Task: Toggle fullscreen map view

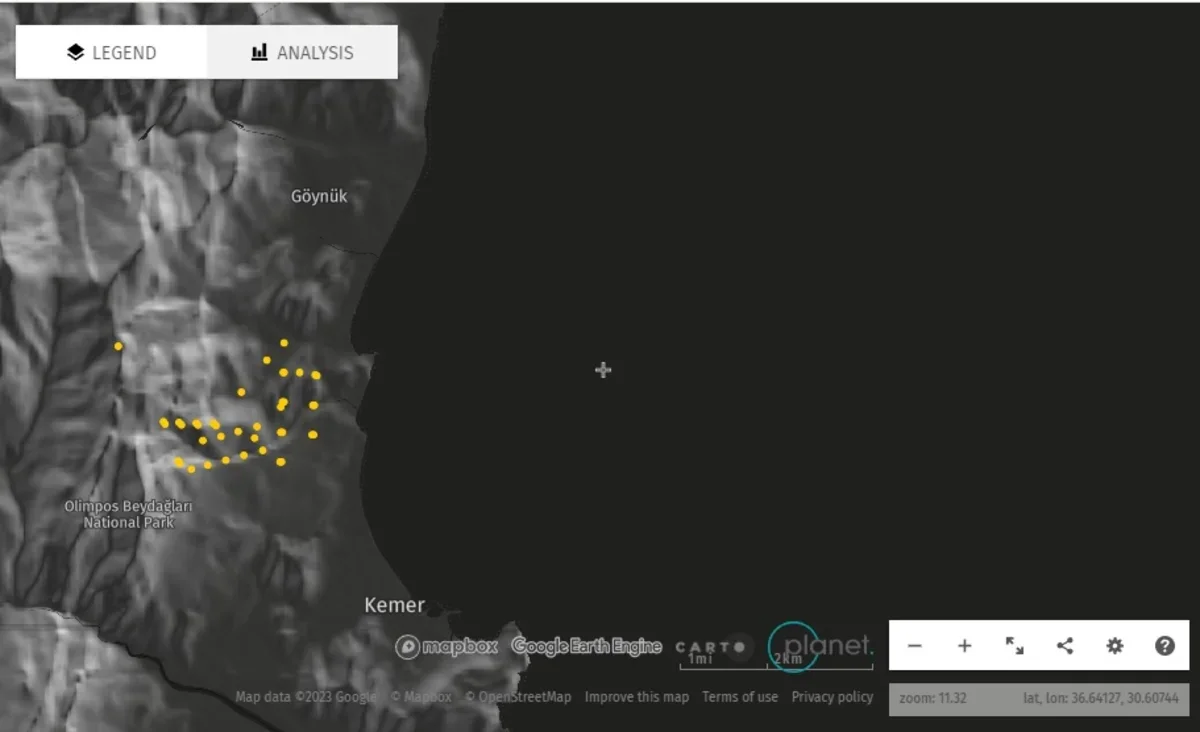Action: pyautogui.click(x=1014, y=646)
